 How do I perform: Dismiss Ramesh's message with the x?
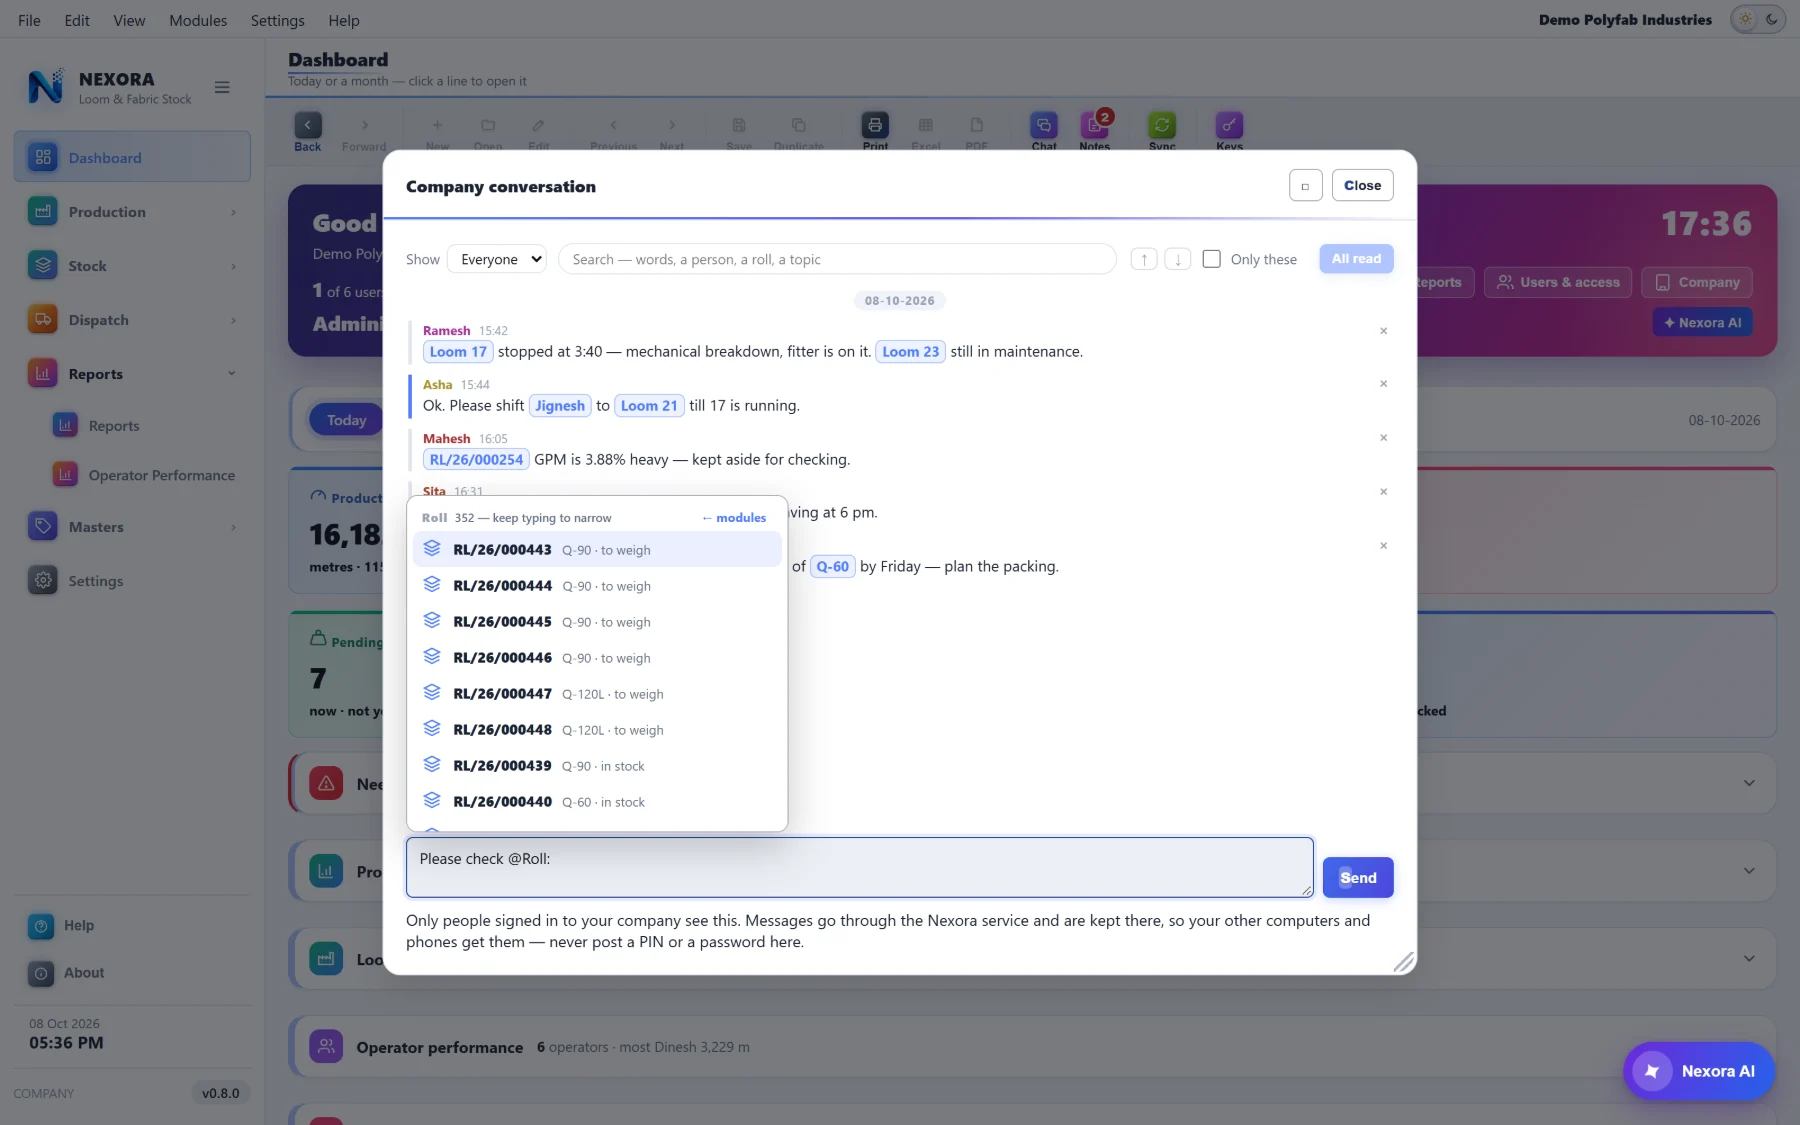[1384, 331]
